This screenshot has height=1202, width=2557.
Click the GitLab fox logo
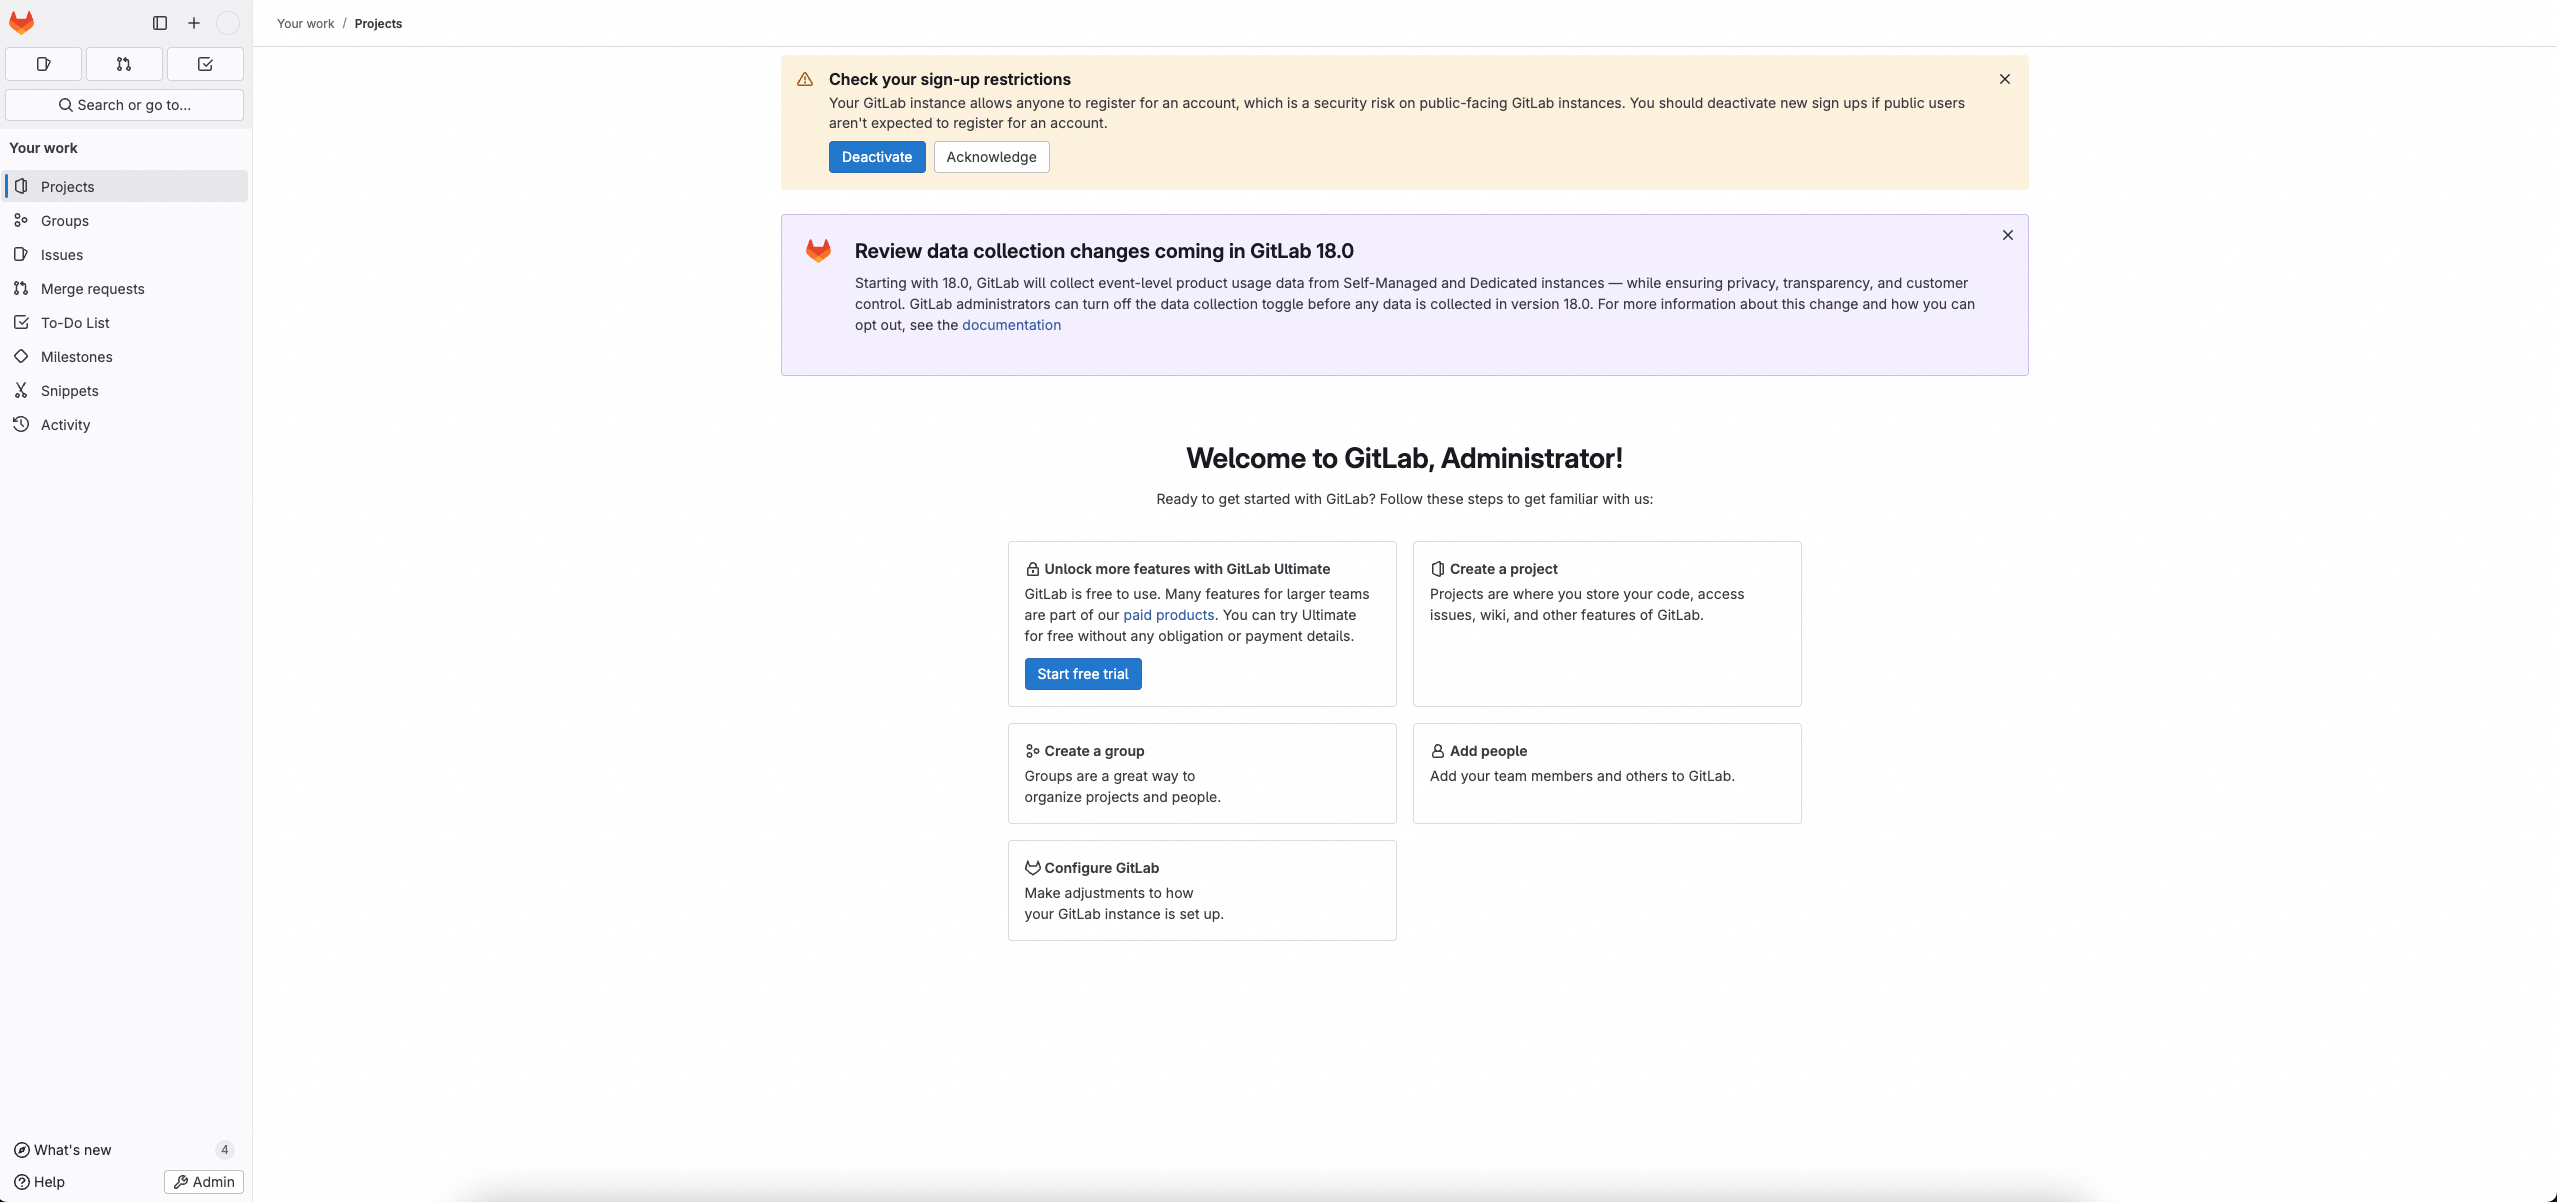tap(21, 22)
